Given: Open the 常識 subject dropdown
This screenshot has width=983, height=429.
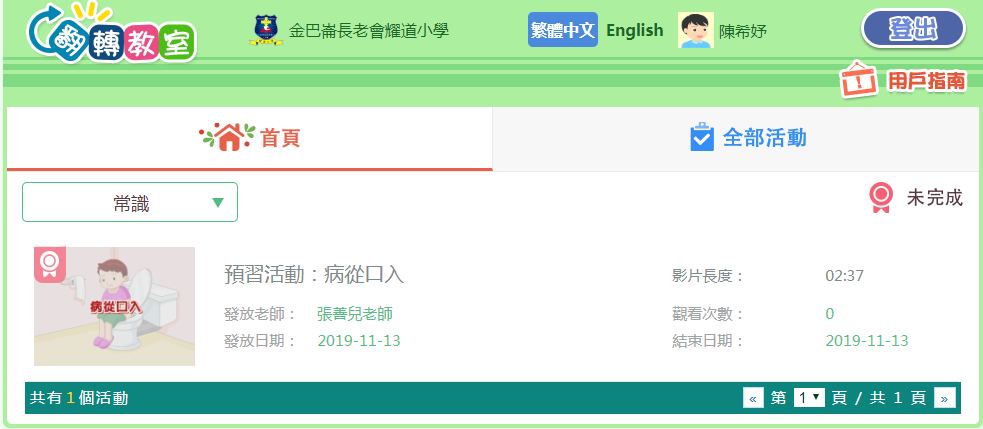Looking at the screenshot, I should tap(130, 202).
